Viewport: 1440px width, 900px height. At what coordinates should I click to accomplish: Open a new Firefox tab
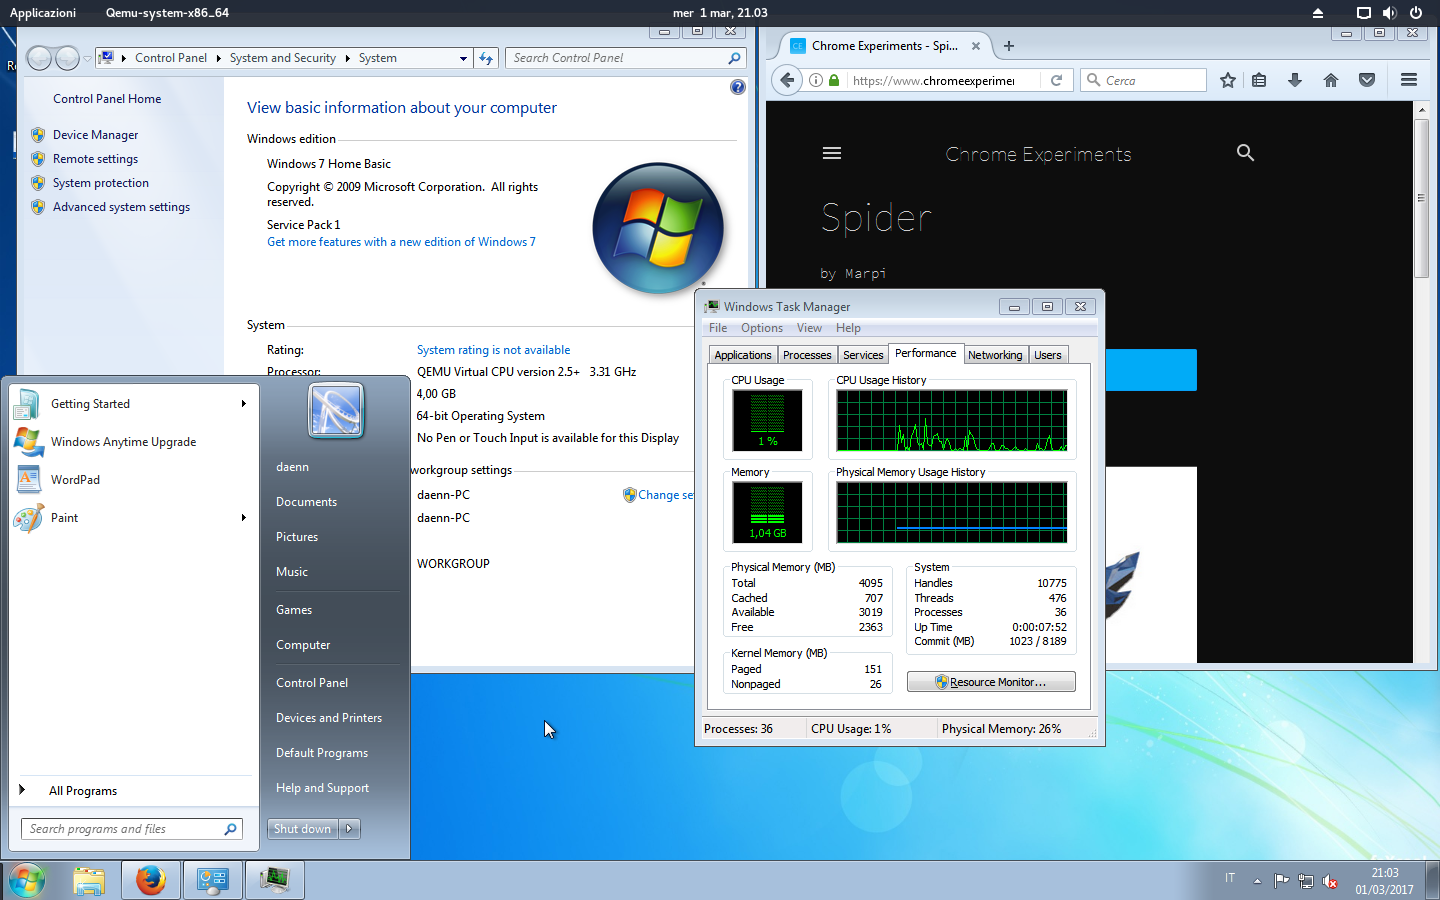[1009, 46]
